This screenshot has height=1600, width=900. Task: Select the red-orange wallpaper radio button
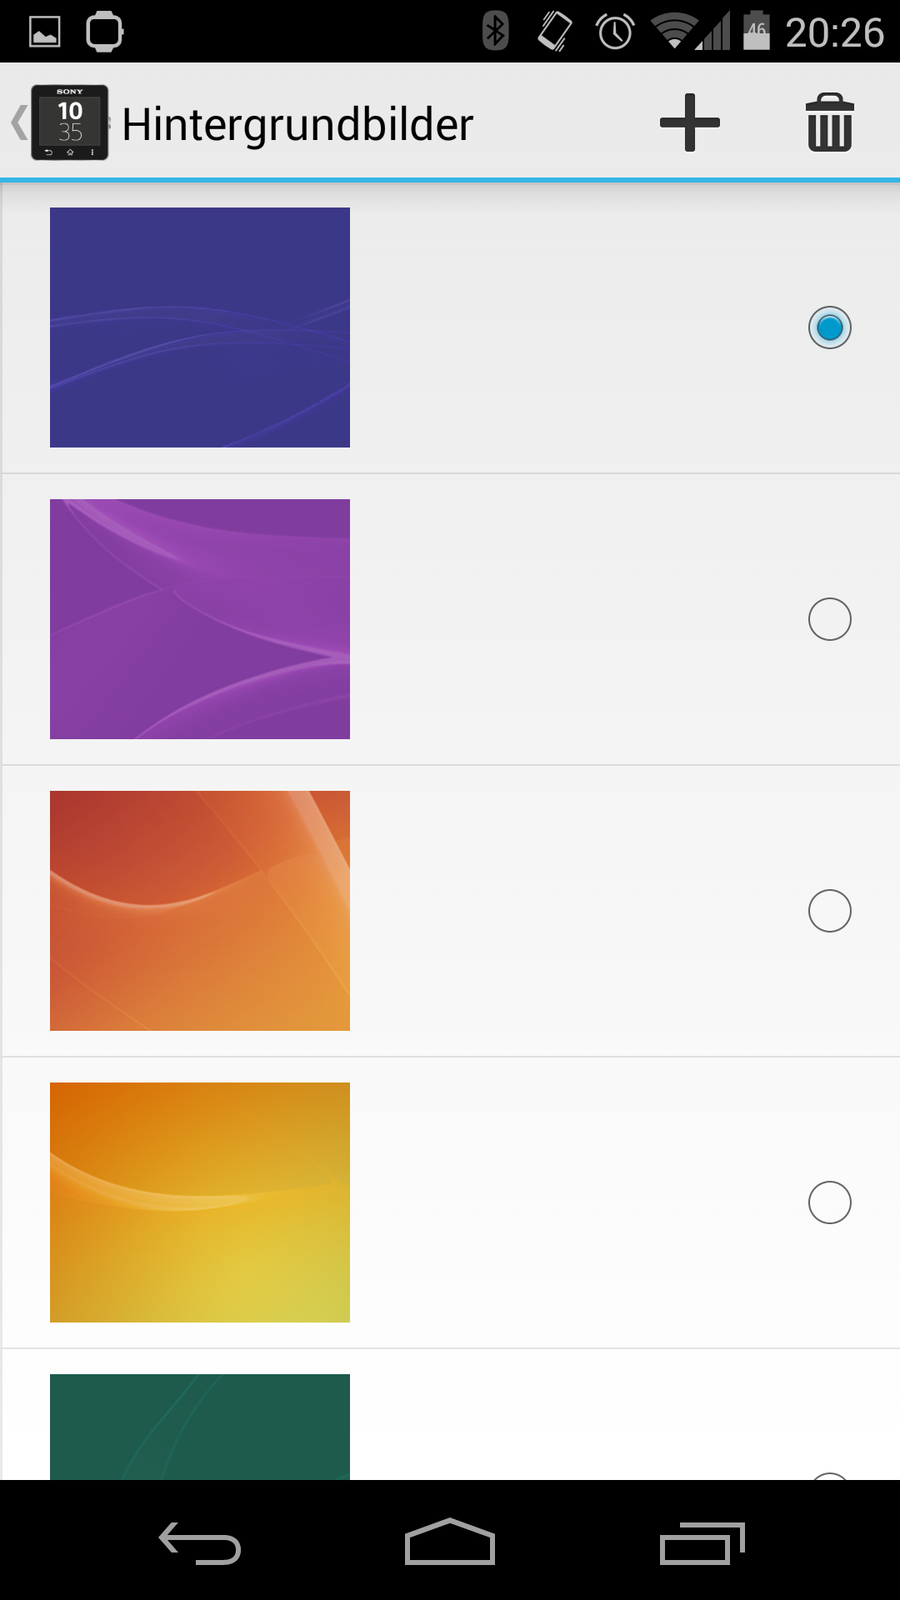(x=829, y=911)
